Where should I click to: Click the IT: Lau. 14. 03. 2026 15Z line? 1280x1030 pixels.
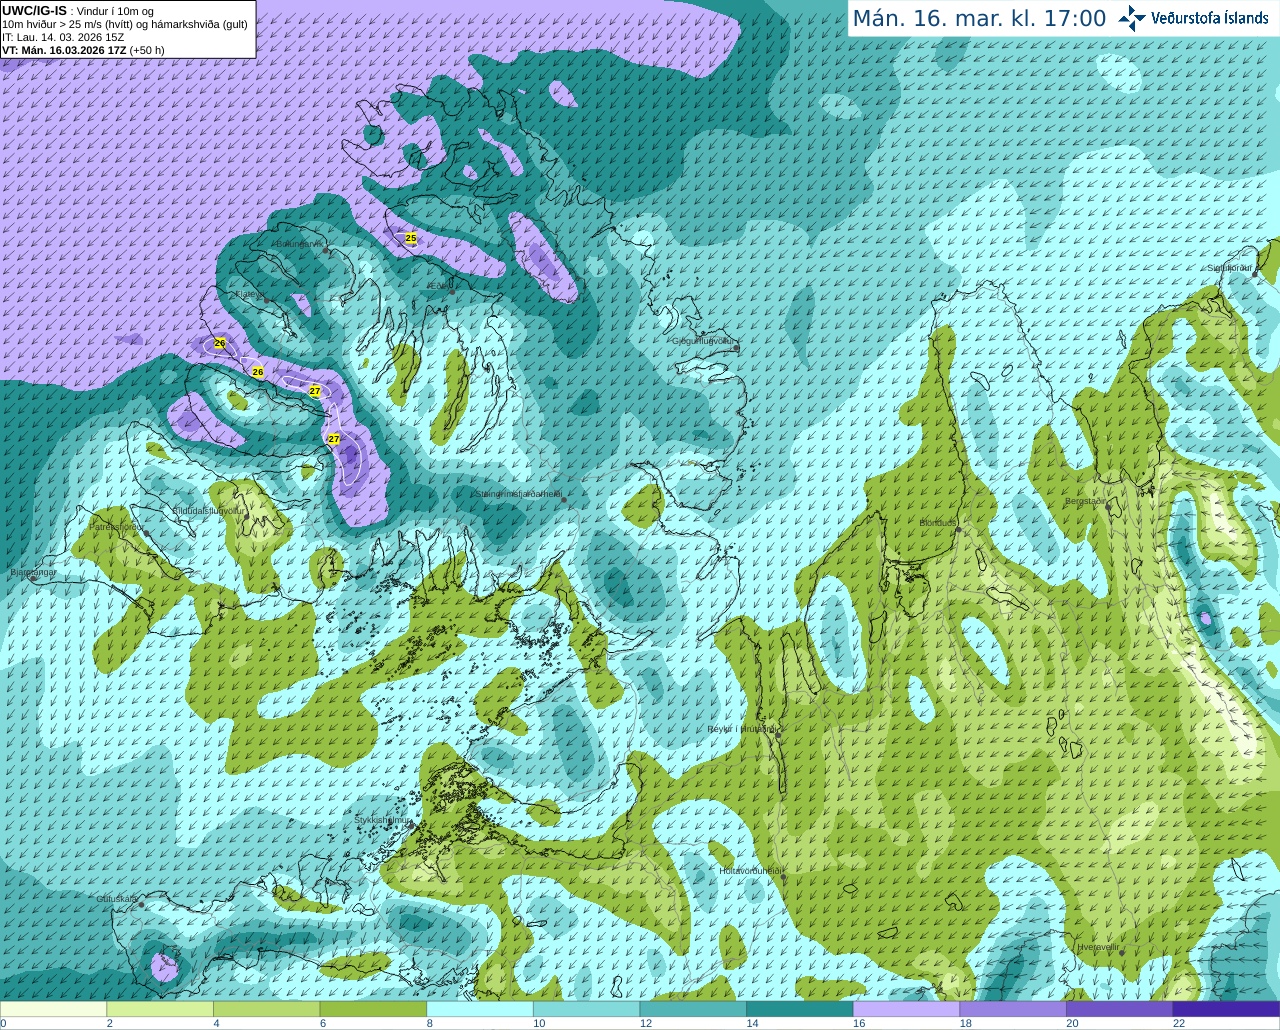(63, 37)
